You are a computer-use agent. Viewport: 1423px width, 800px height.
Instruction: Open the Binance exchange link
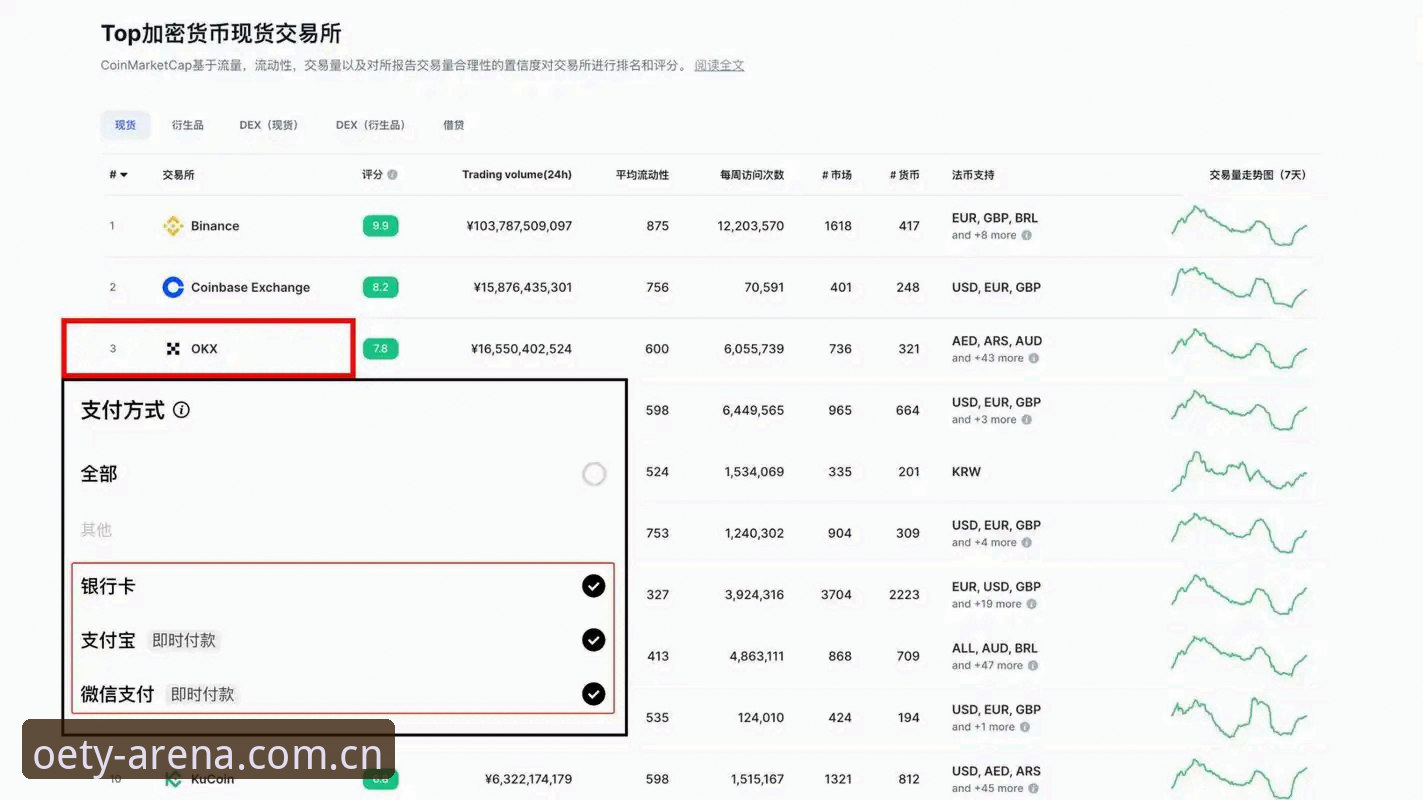click(215, 226)
